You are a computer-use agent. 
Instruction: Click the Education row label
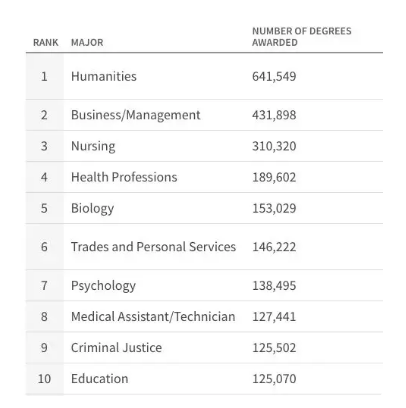(x=99, y=379)
